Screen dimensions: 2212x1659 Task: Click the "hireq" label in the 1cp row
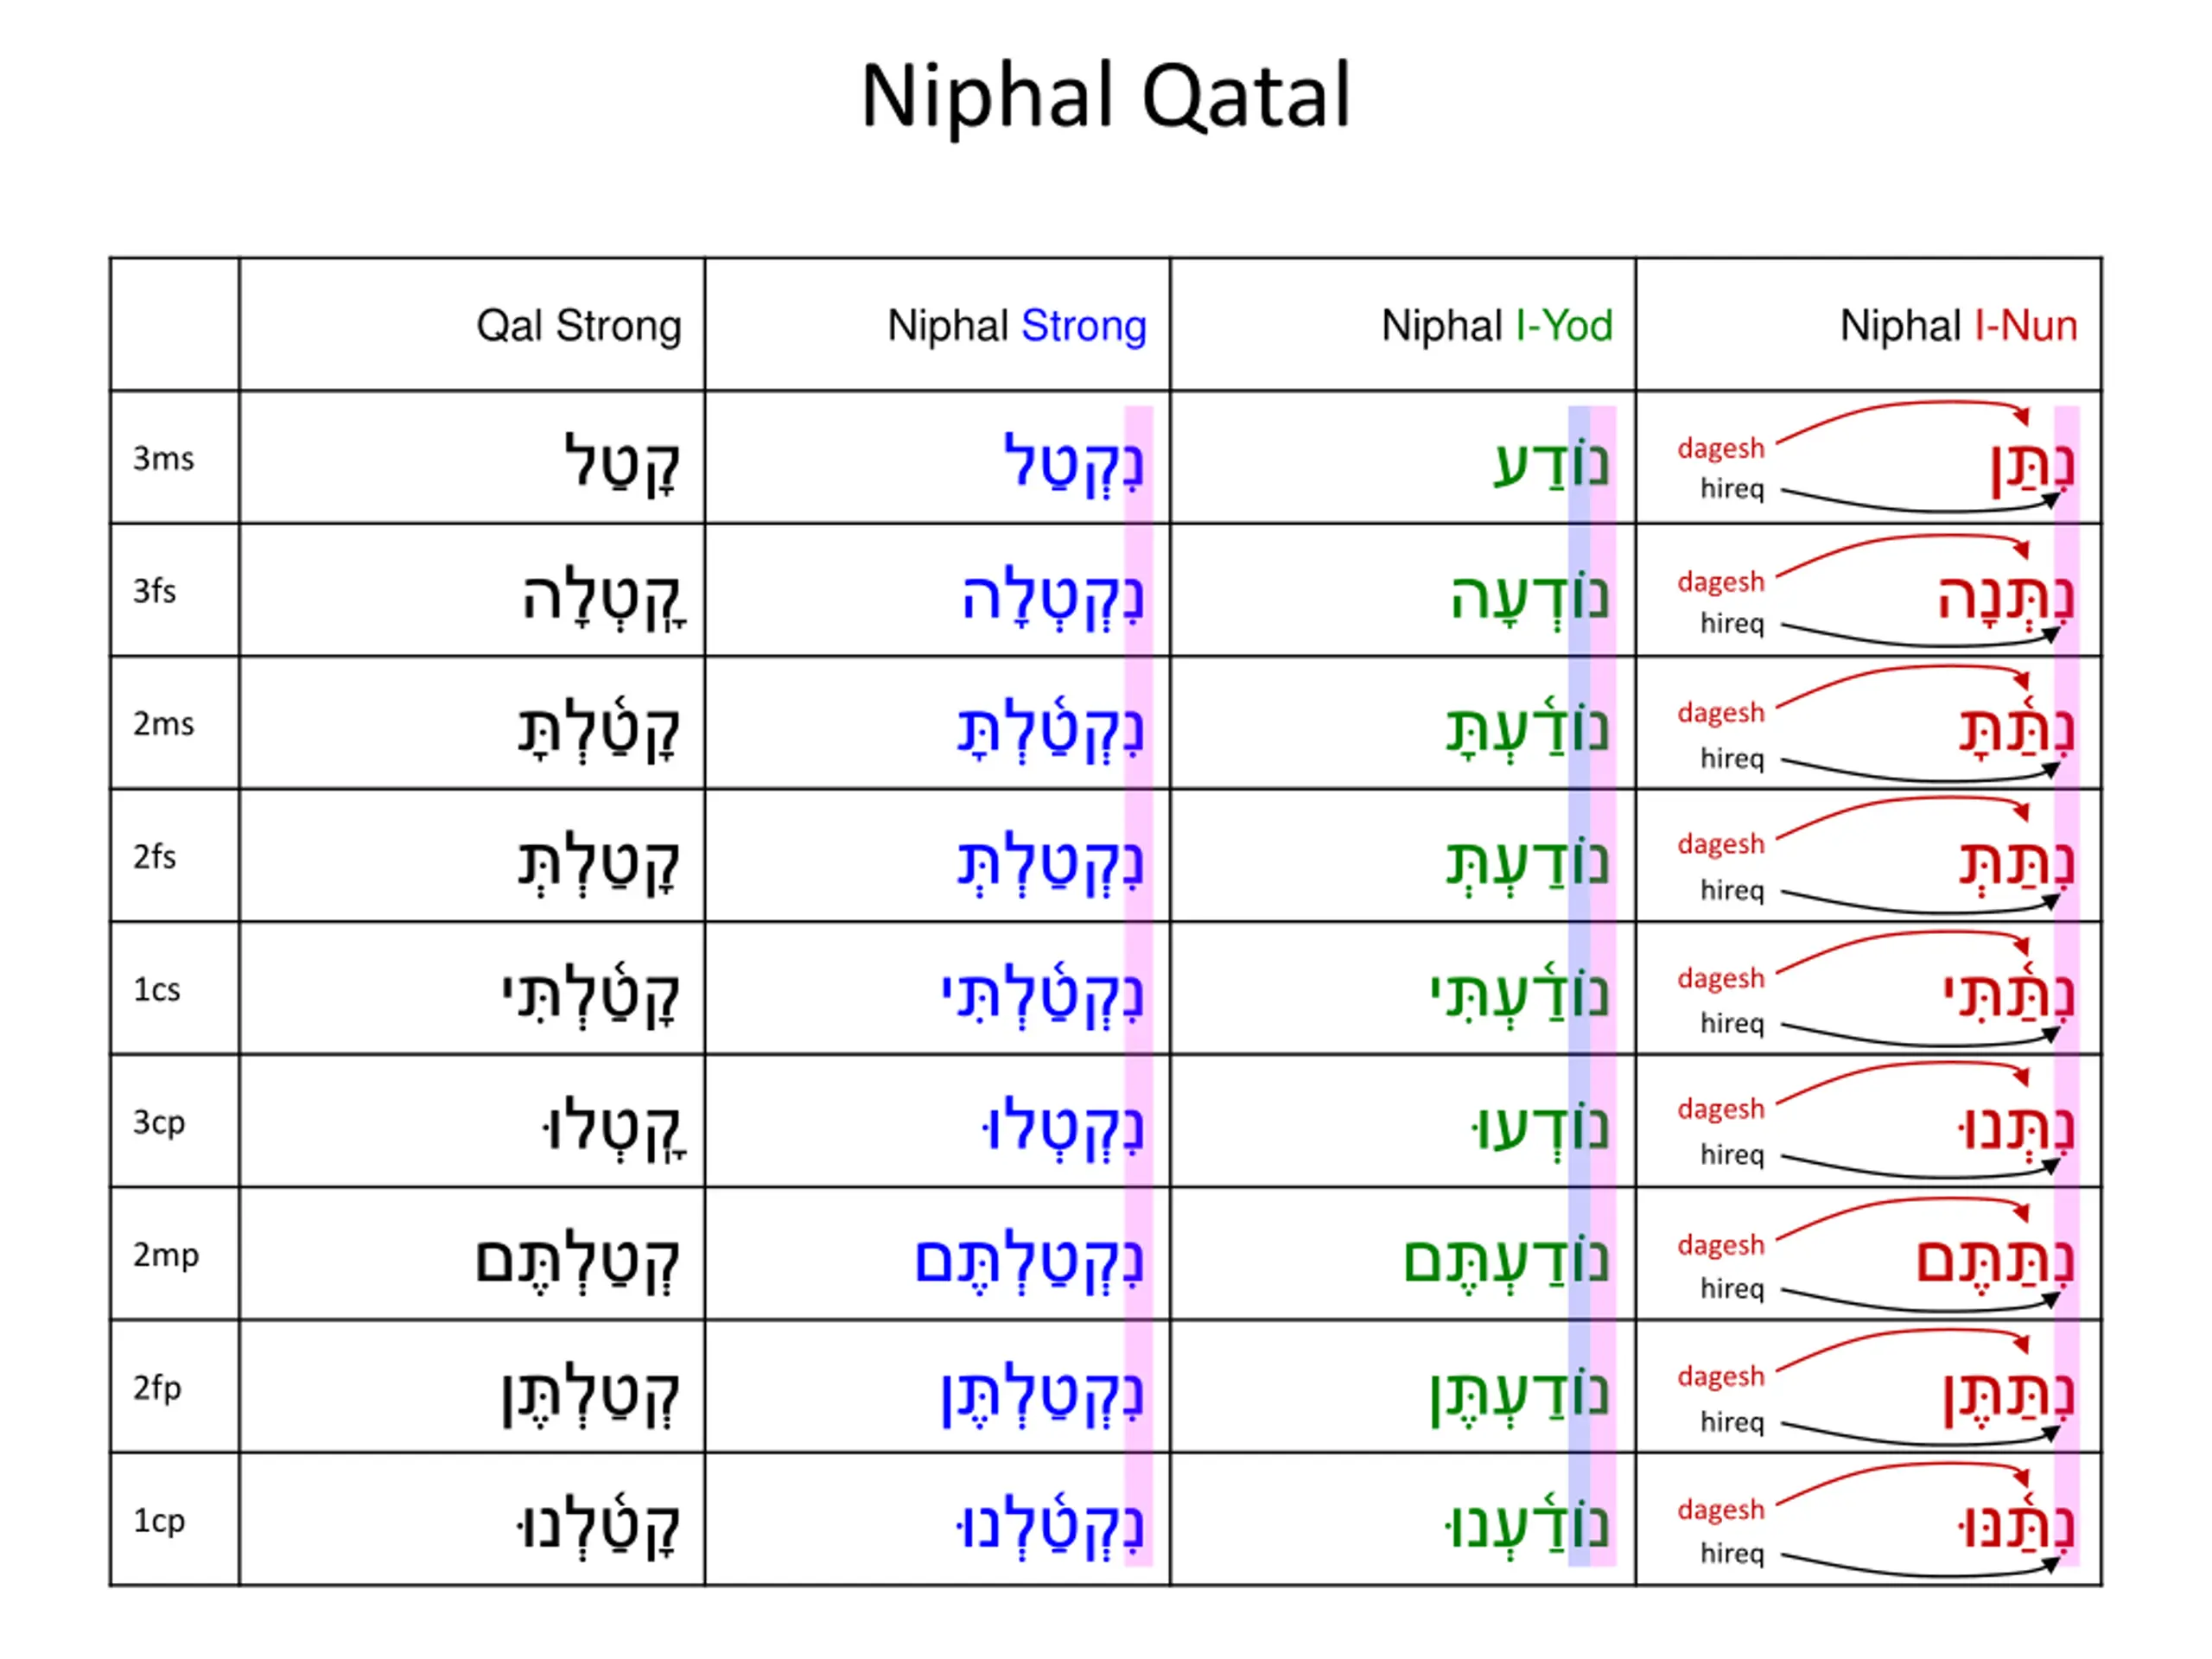[1732, 1553]
